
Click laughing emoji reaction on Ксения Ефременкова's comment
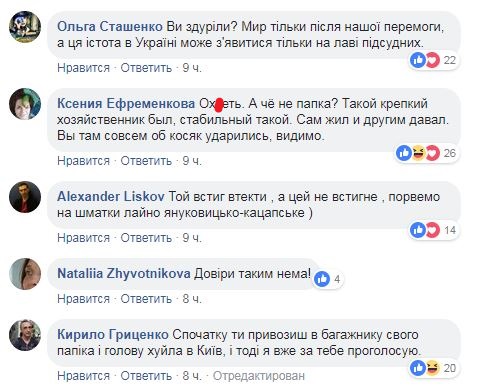click(418, 153)
